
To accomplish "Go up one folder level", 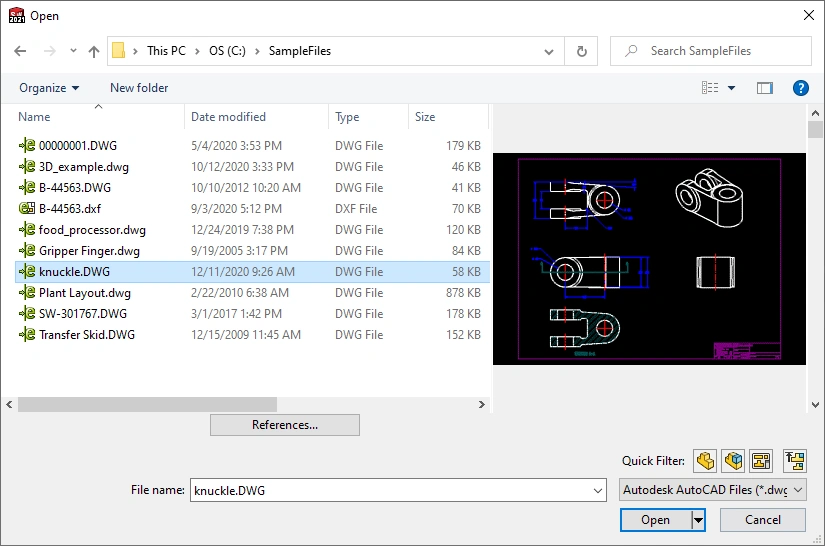I will click(x=94, y=51).
